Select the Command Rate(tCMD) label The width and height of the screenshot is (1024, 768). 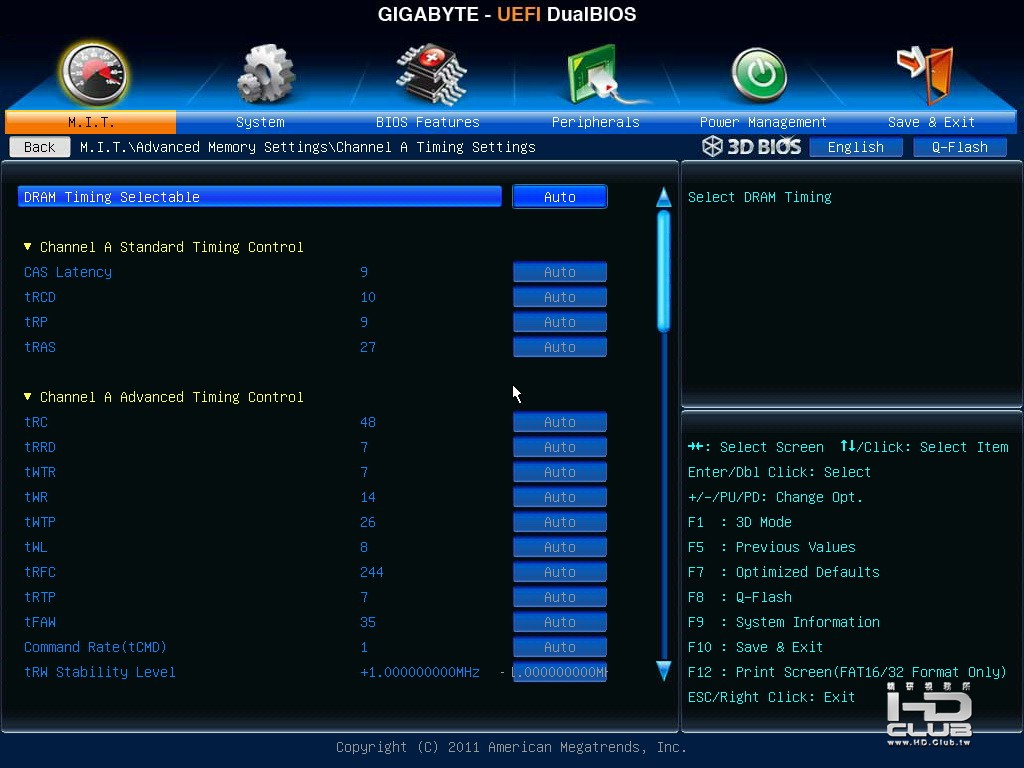(95, 647)
